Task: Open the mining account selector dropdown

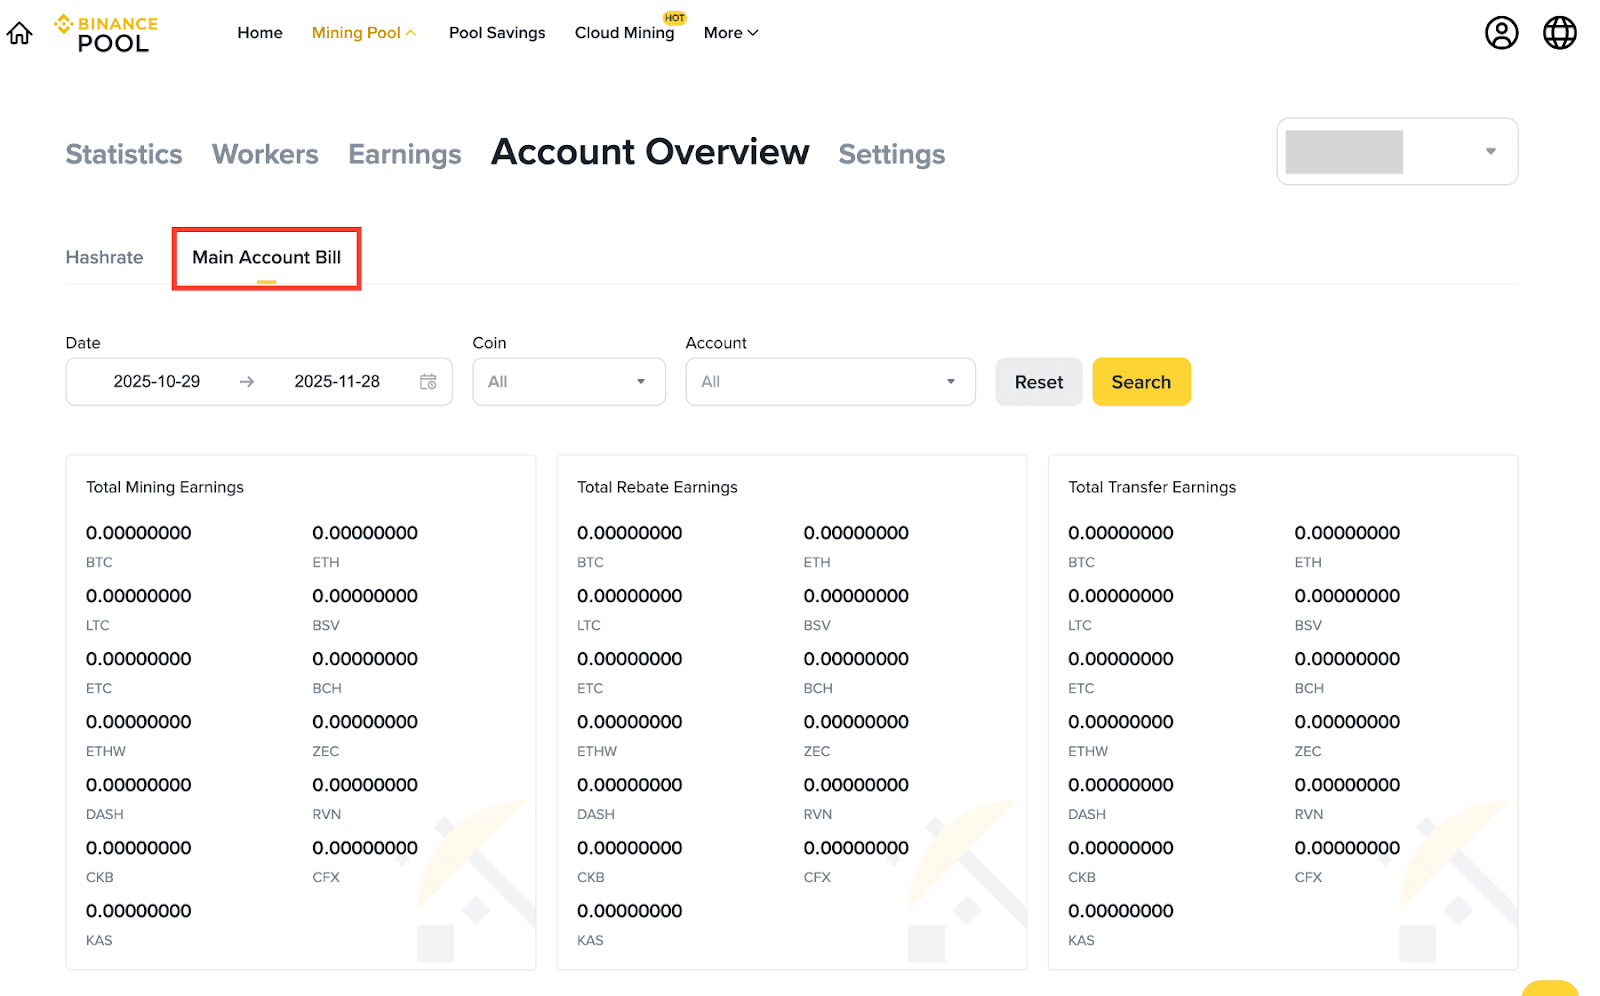Action: (1397, 152)
